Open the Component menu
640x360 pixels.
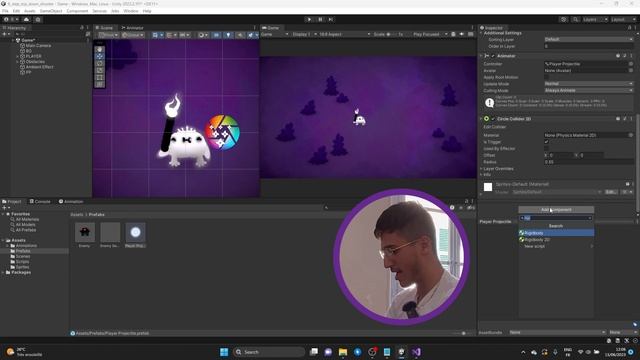click(x=77, y=11)
